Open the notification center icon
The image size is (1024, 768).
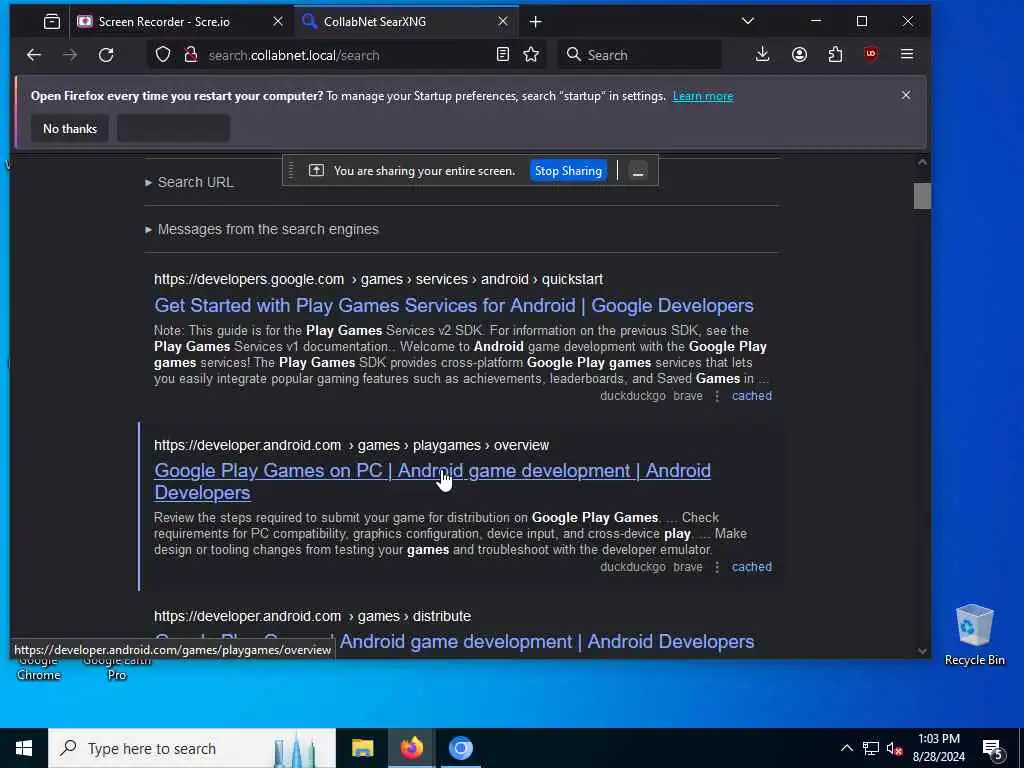992,749
